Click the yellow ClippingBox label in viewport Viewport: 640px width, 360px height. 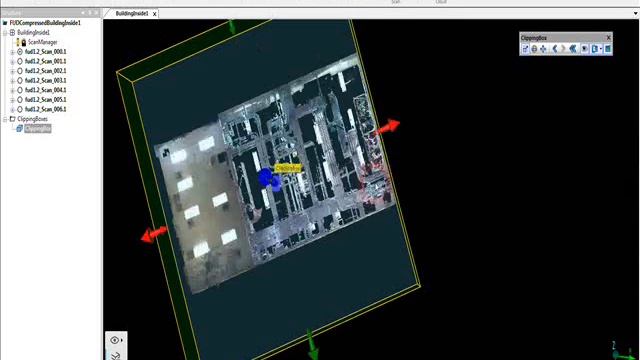pos(288,168)
